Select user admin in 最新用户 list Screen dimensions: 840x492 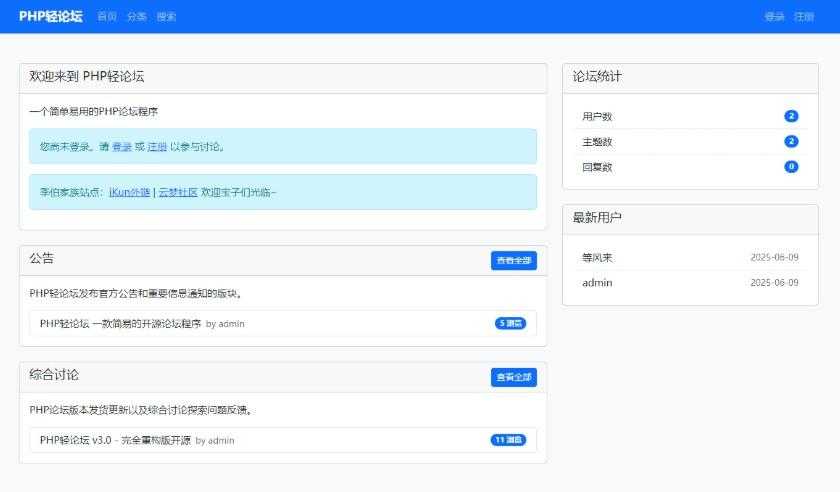coord(597,283)
